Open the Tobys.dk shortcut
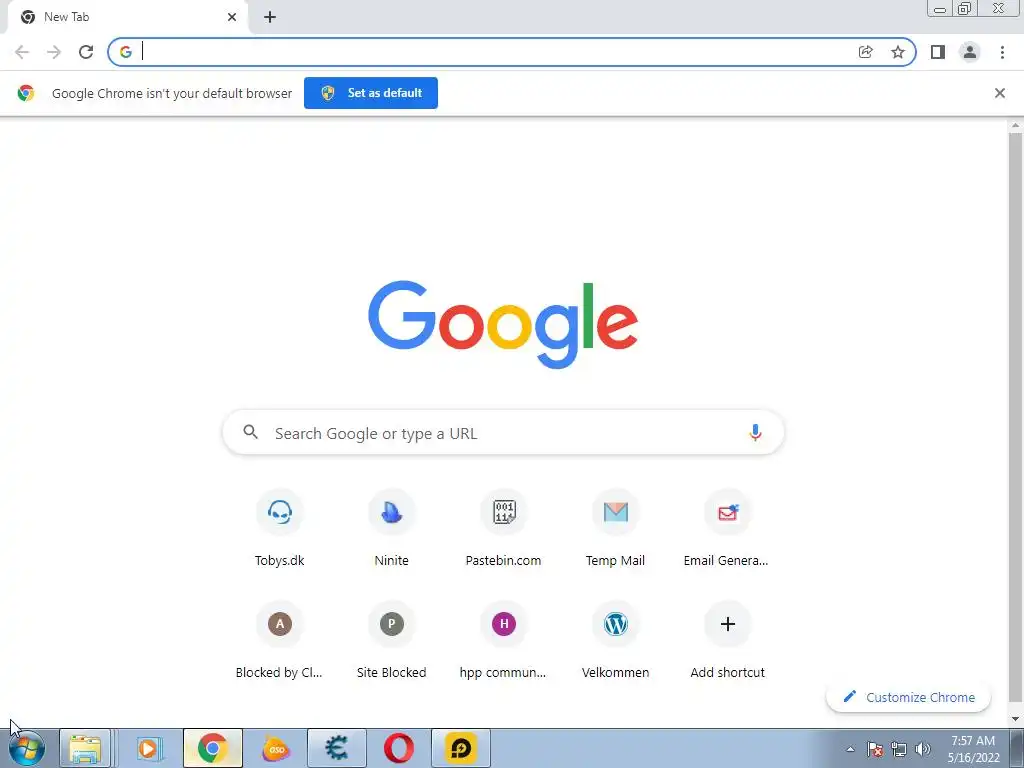The height and width of the screenshot is (768, 1024). tap(280, 528)
